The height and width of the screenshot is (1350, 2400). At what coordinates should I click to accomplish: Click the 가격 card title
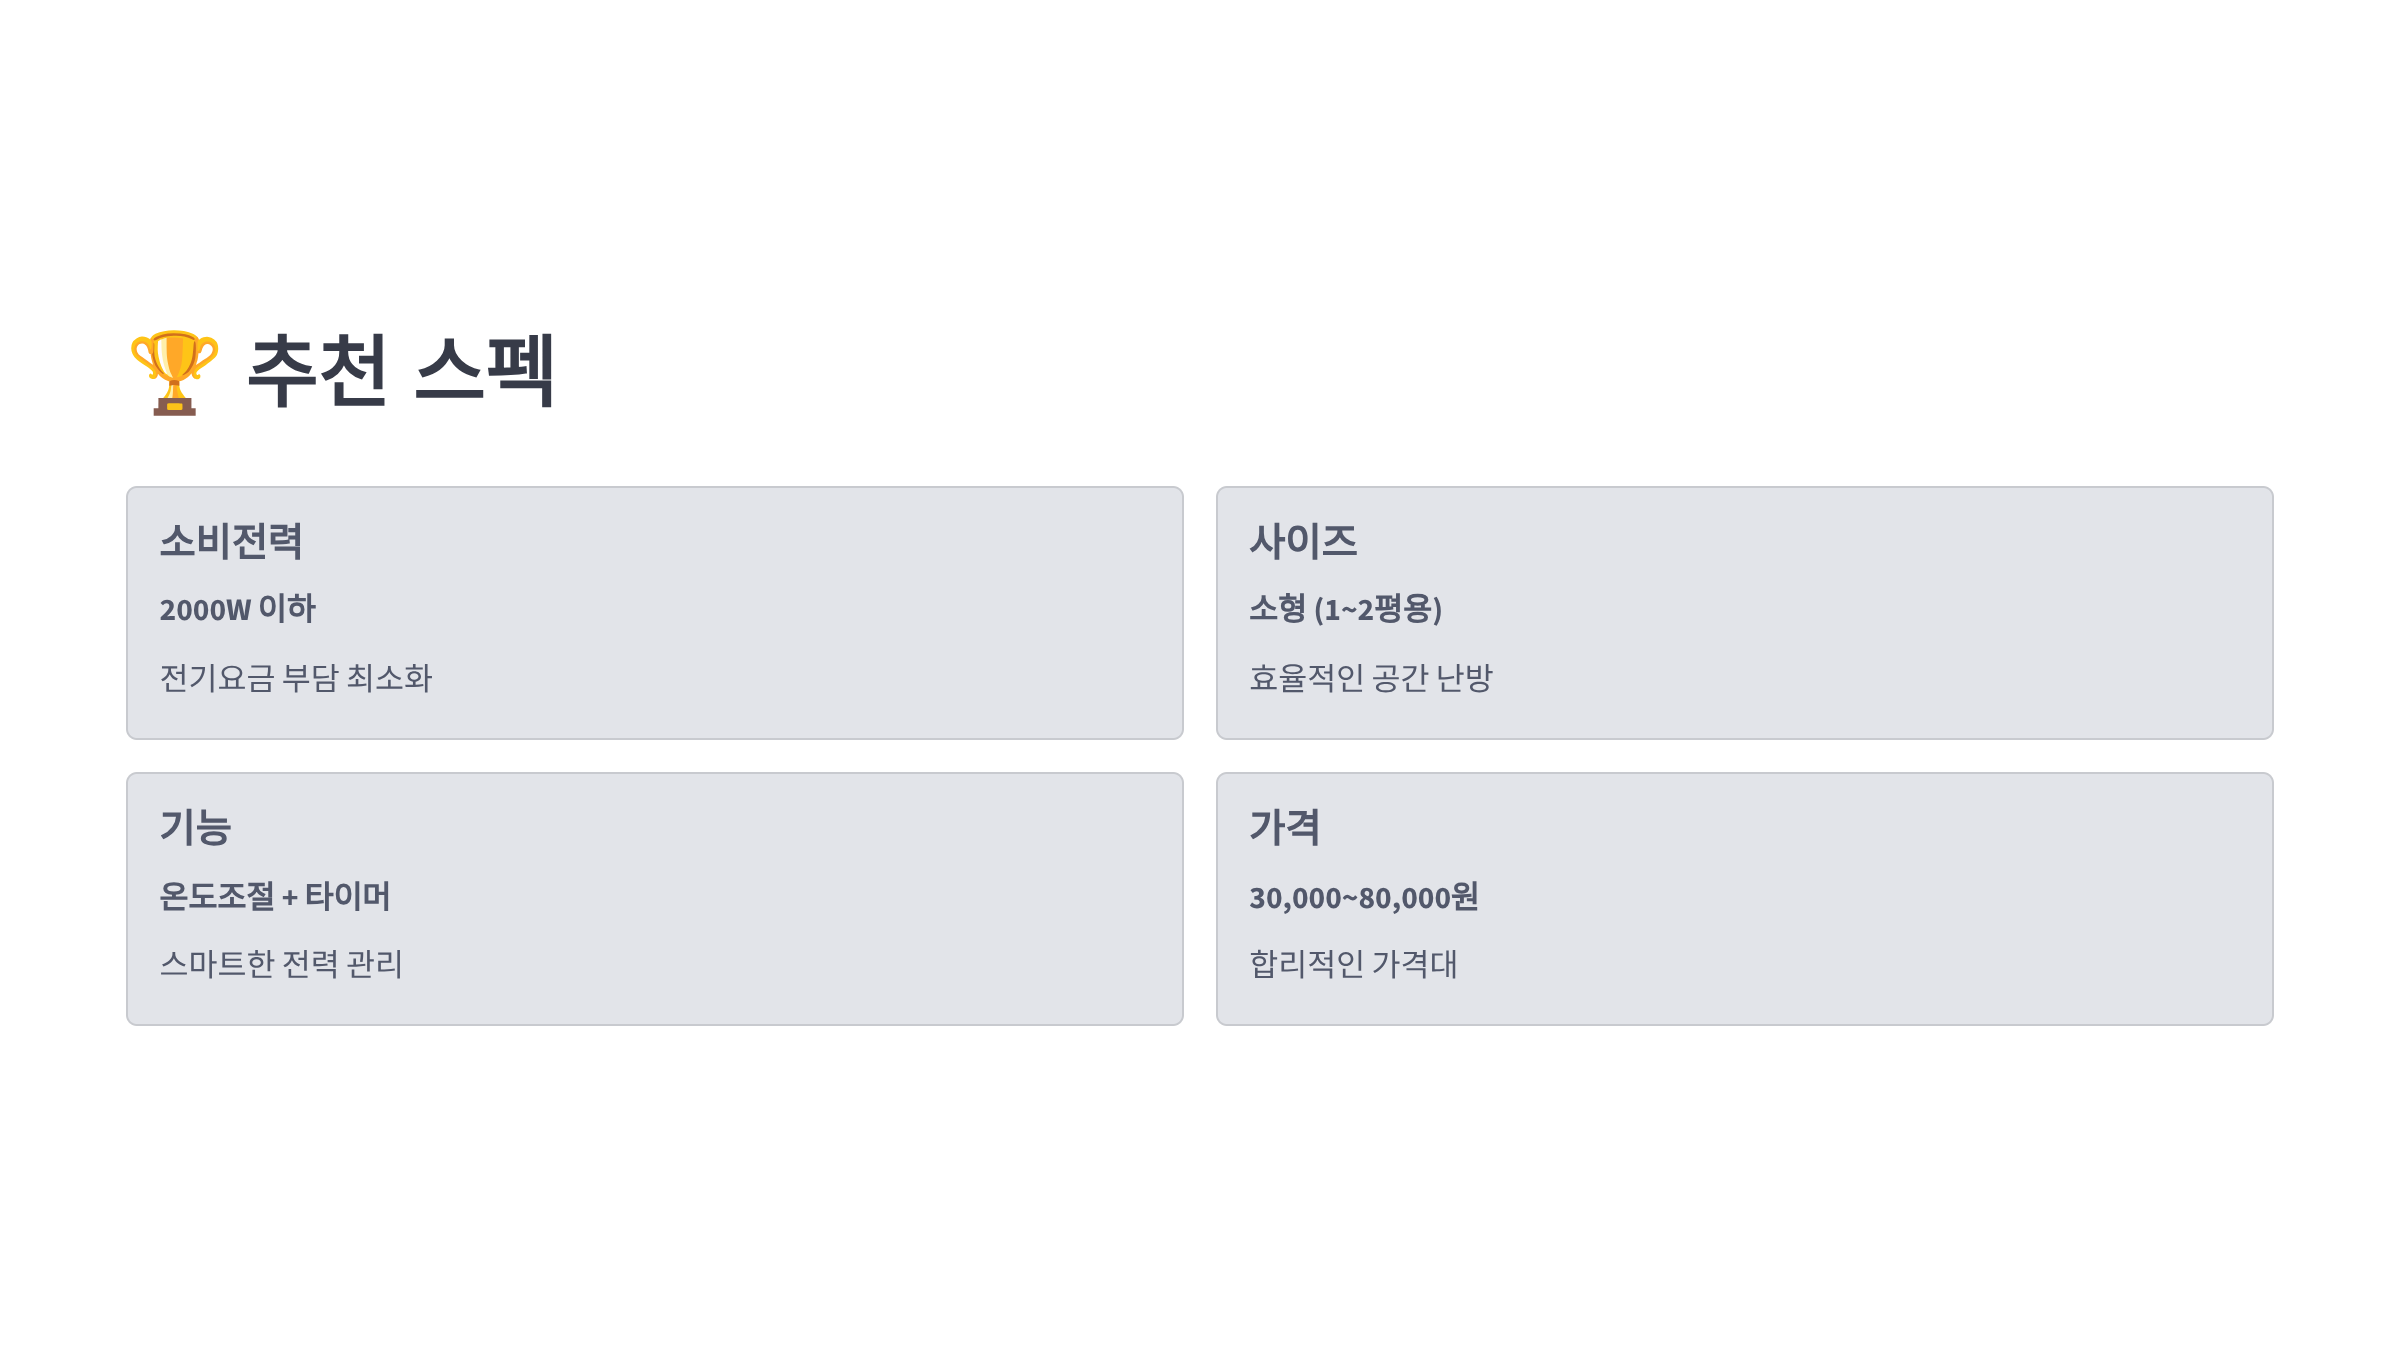1285,828
